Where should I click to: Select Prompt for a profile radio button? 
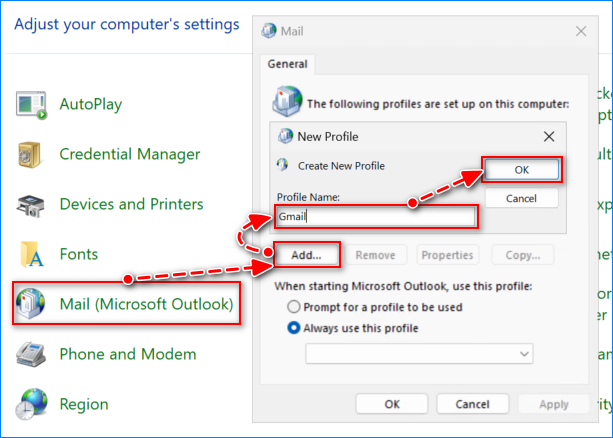(294, 306)
